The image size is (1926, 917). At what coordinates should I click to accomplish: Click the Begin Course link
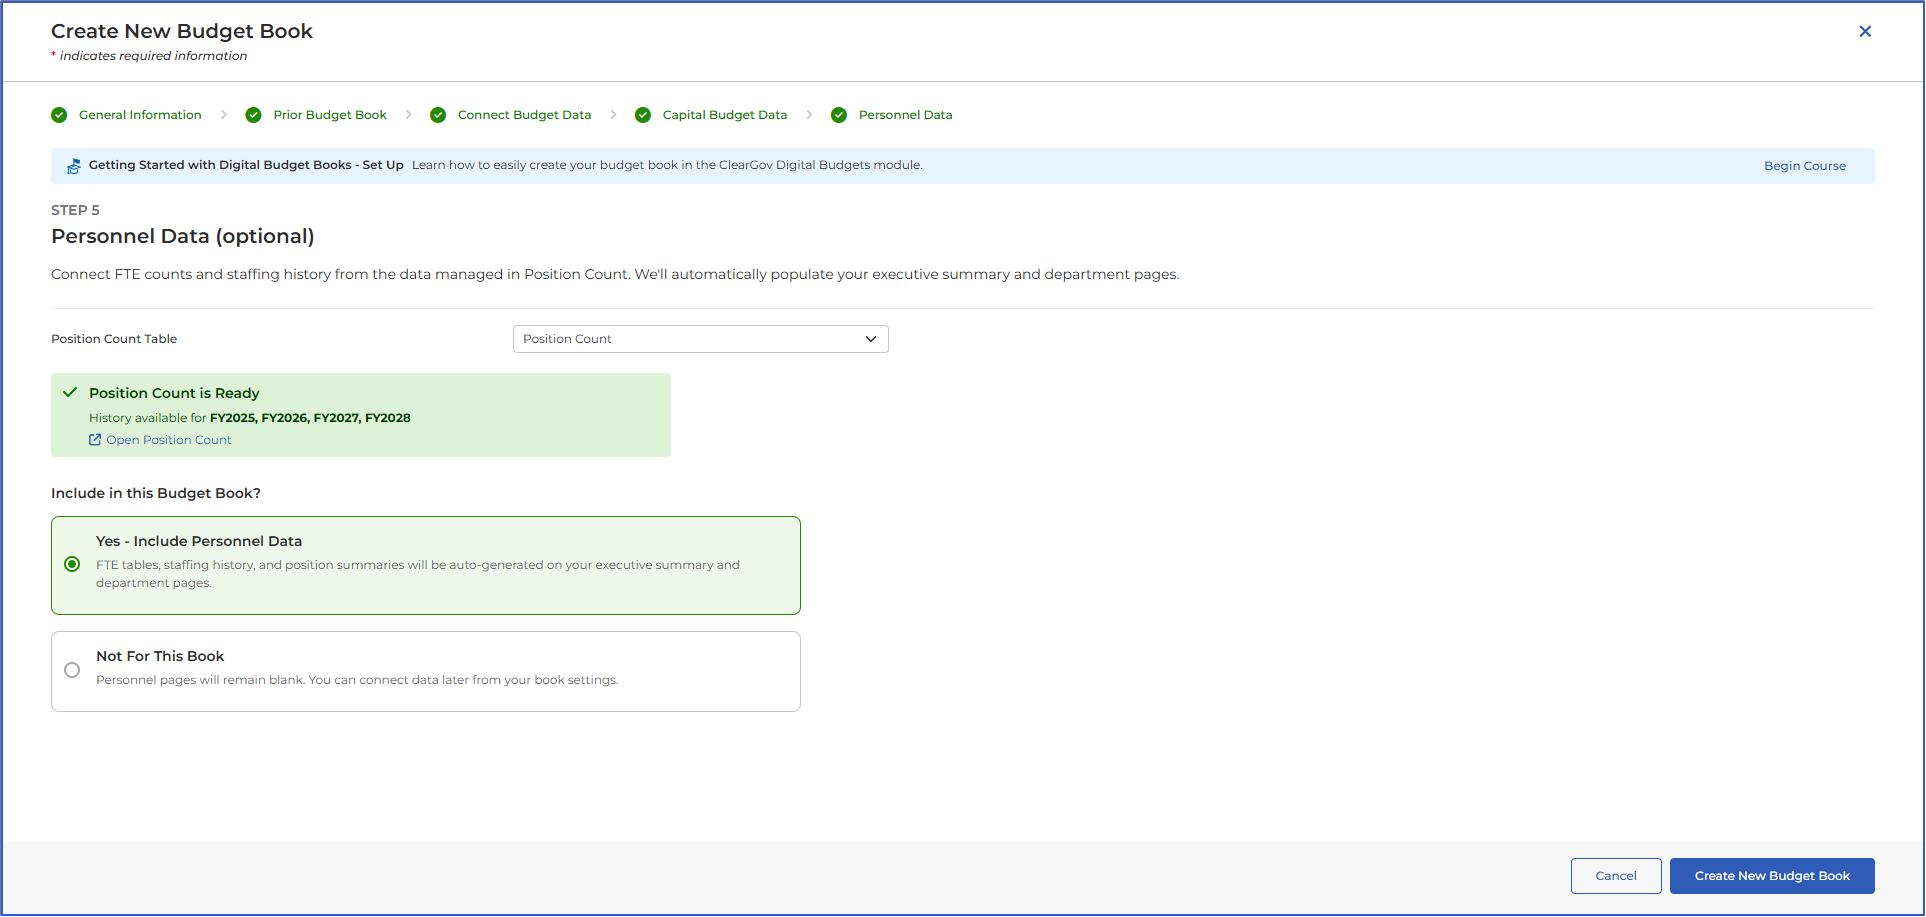(x=1805, y=166)
